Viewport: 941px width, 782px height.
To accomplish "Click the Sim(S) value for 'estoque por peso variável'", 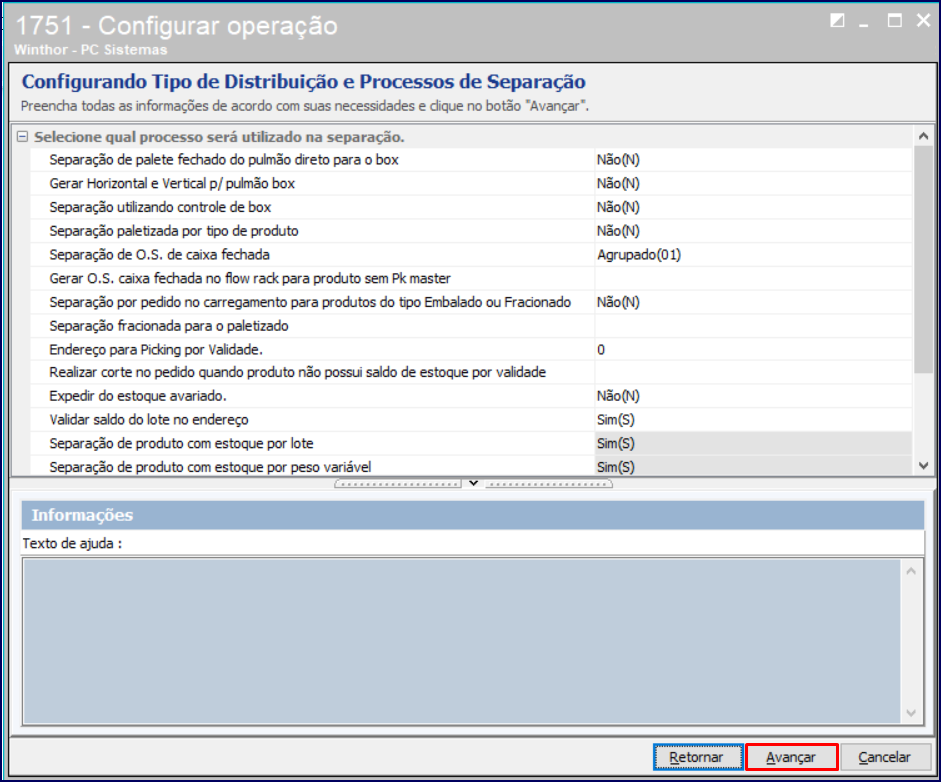I will click(753, 466).
